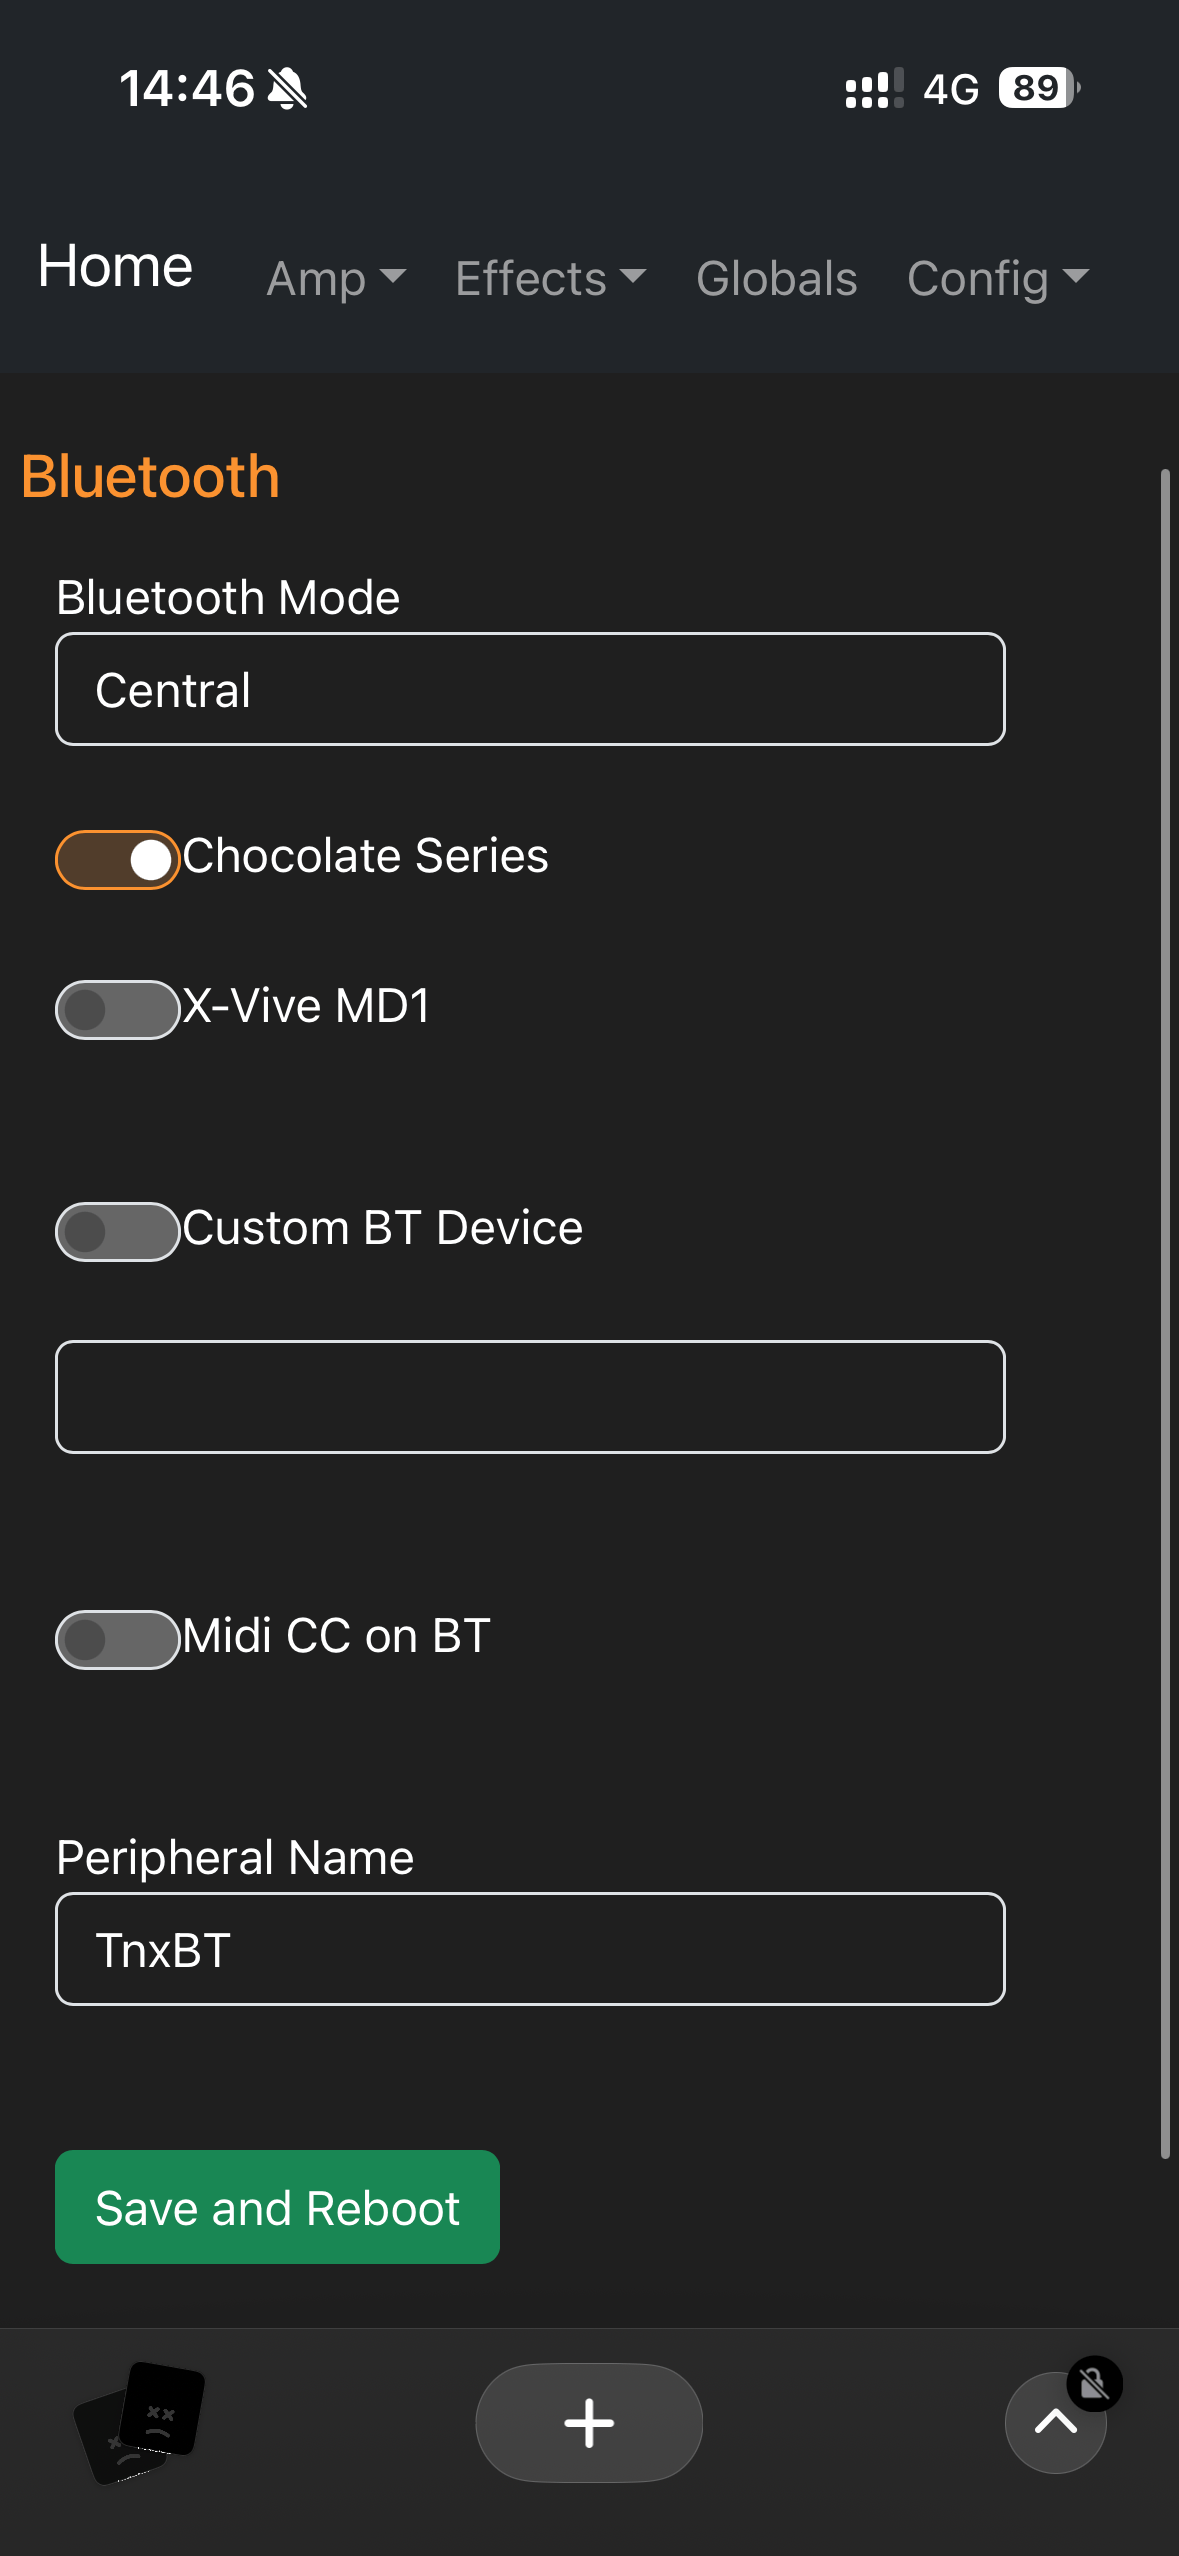Select the Home tab
The image size is (1179, 2556).
(115, 265)
